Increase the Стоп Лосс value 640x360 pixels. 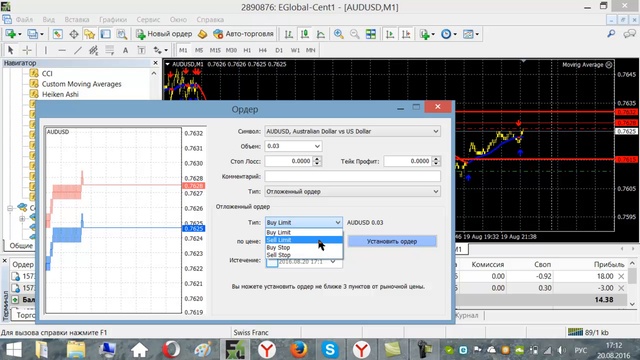coord(317,159)
